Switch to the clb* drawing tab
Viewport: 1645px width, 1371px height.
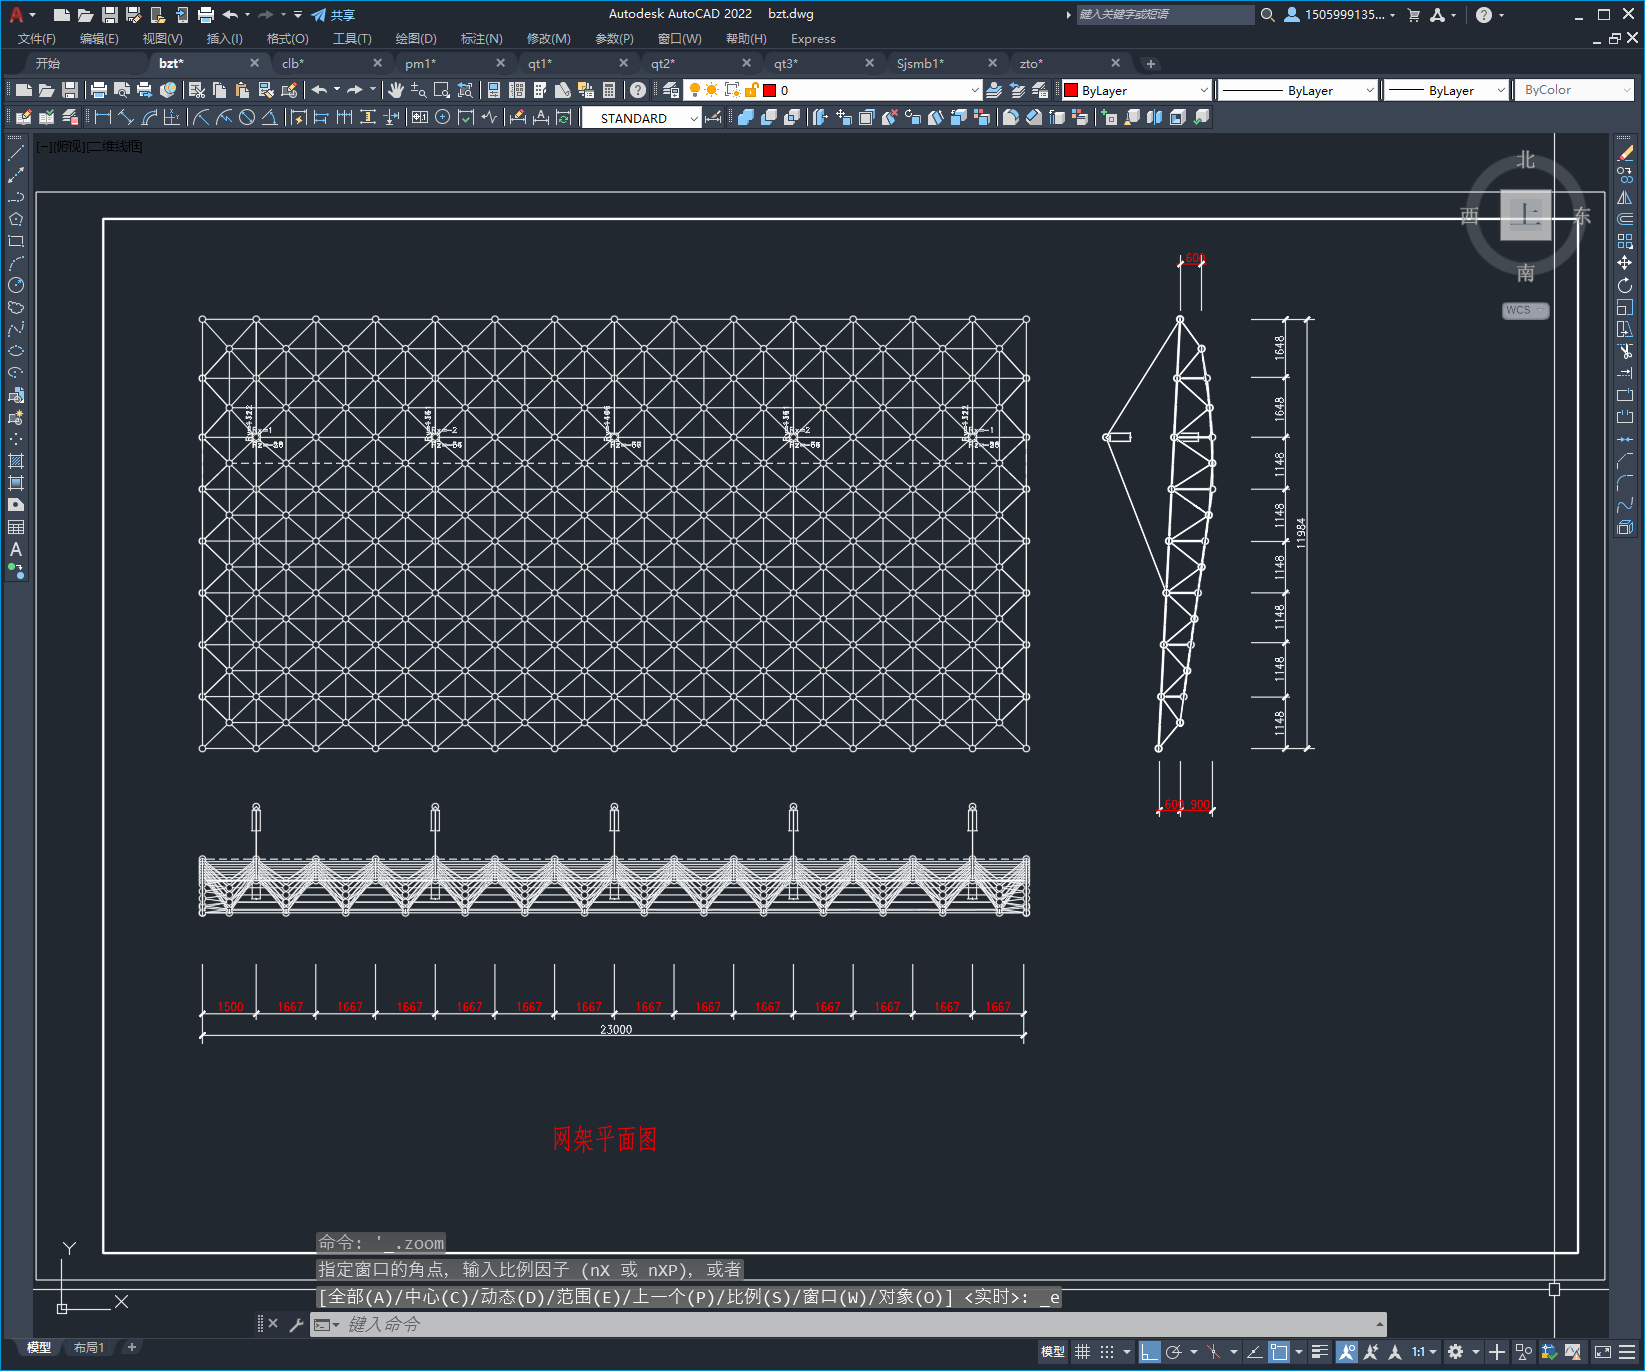(x=293, y=63)
